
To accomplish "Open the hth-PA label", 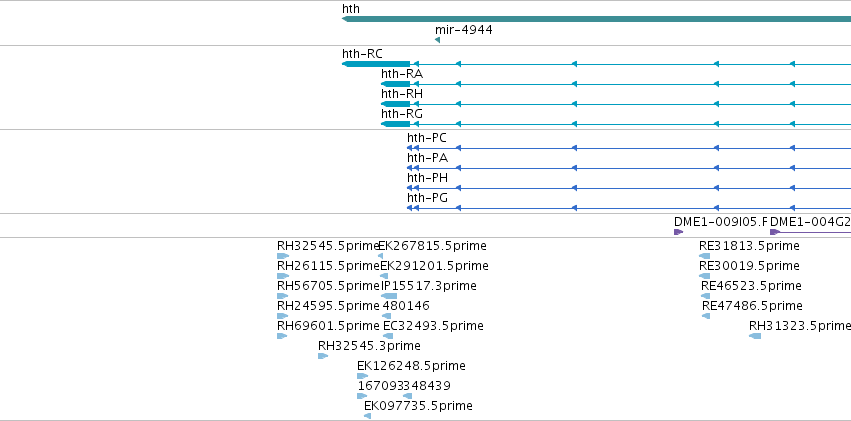I will (428, 158).
